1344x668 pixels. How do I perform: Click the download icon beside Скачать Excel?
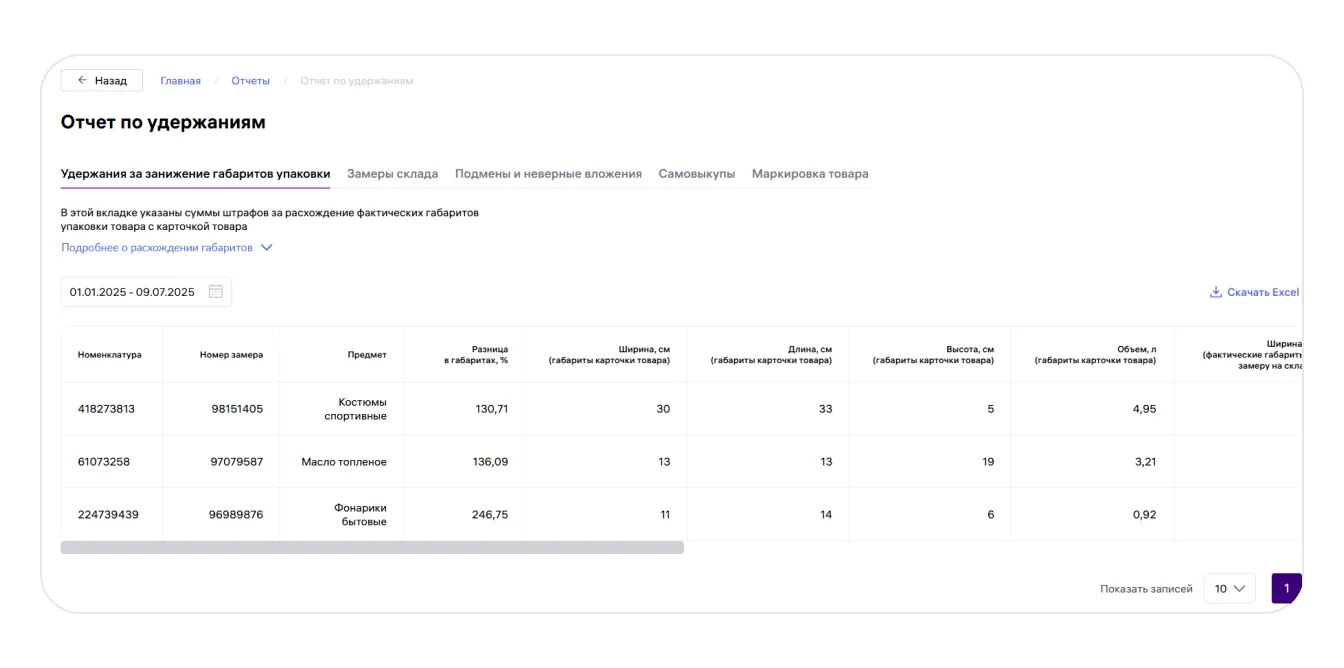pyautogui.click(x=1216, y=292)
